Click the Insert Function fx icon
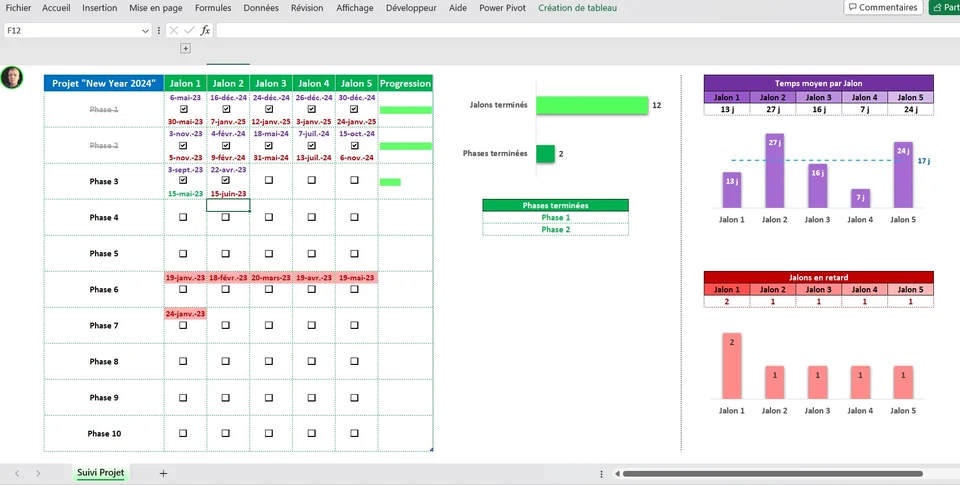This screenshot has width=960, height=485. [x=205, y=31]
